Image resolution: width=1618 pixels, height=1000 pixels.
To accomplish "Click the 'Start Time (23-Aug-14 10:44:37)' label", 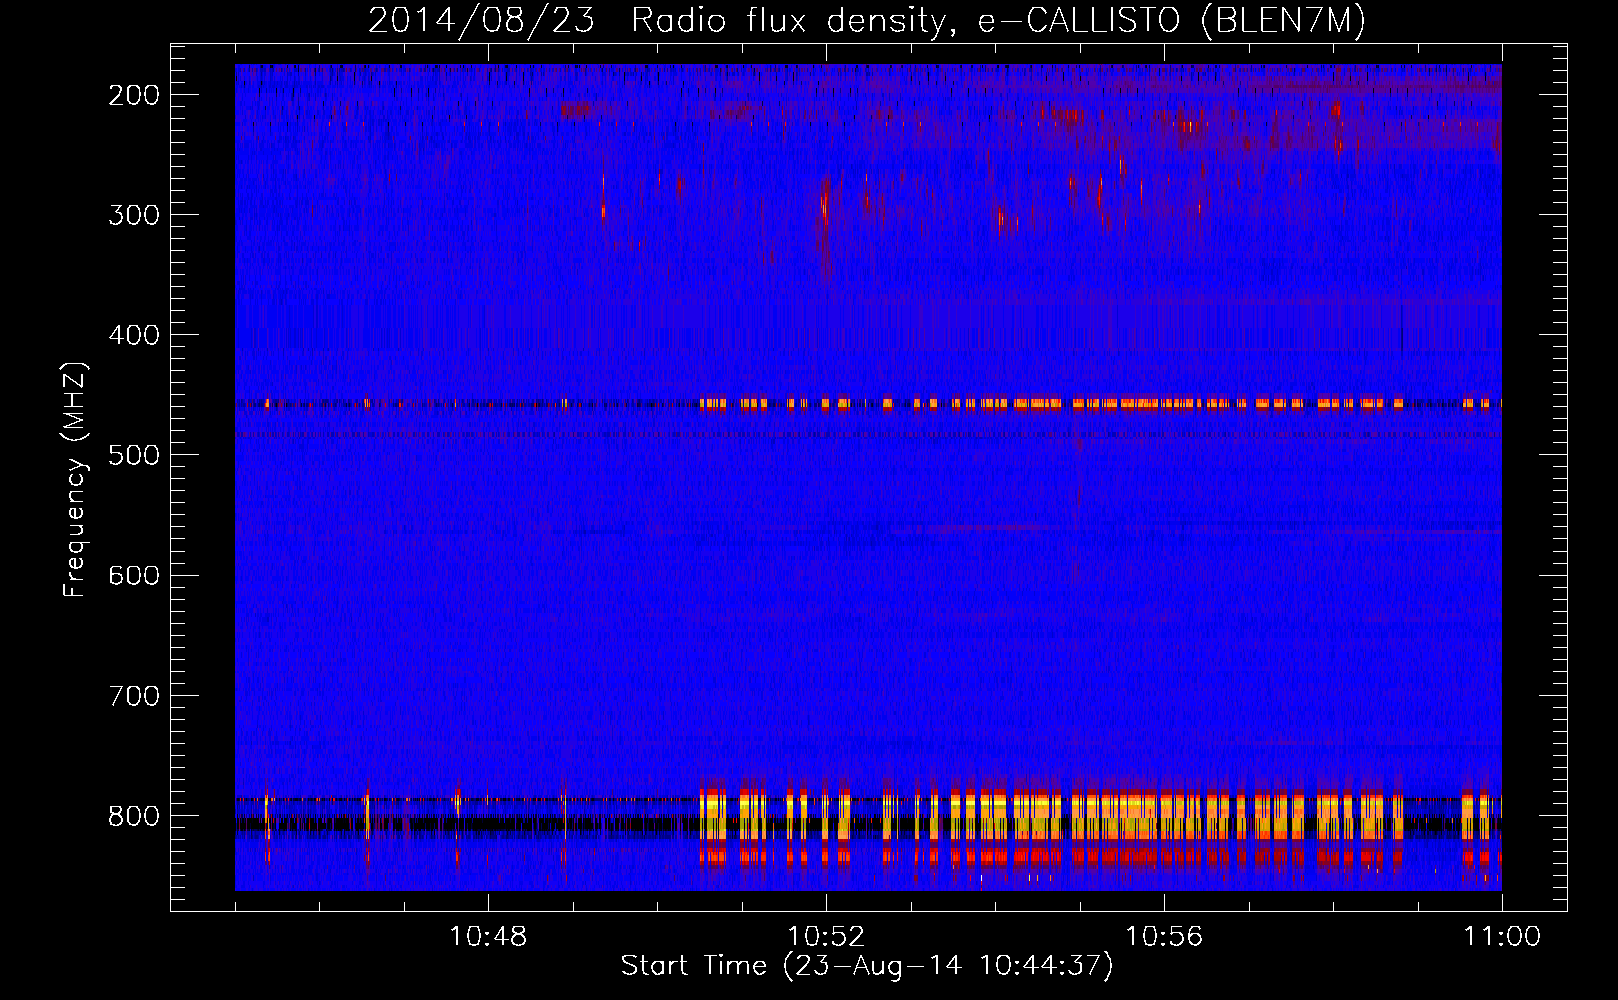I will coord(867,966).
